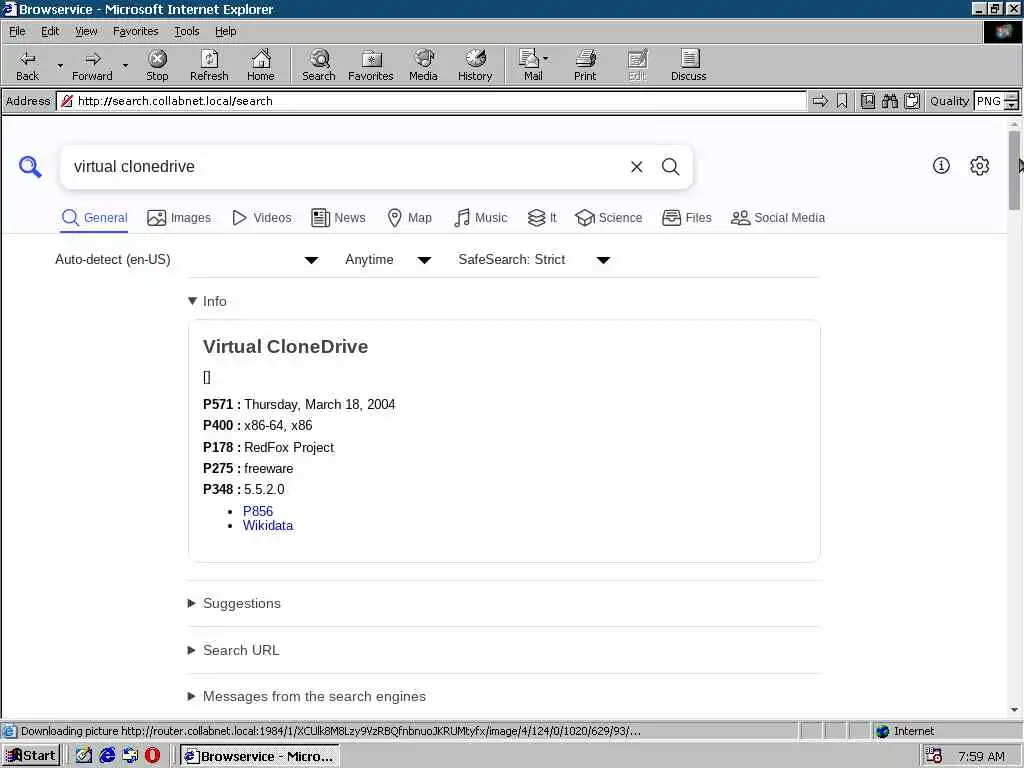Switch to the Social Media tab
The width and height of the screenshot is (1024, 768).
[778, 217]
